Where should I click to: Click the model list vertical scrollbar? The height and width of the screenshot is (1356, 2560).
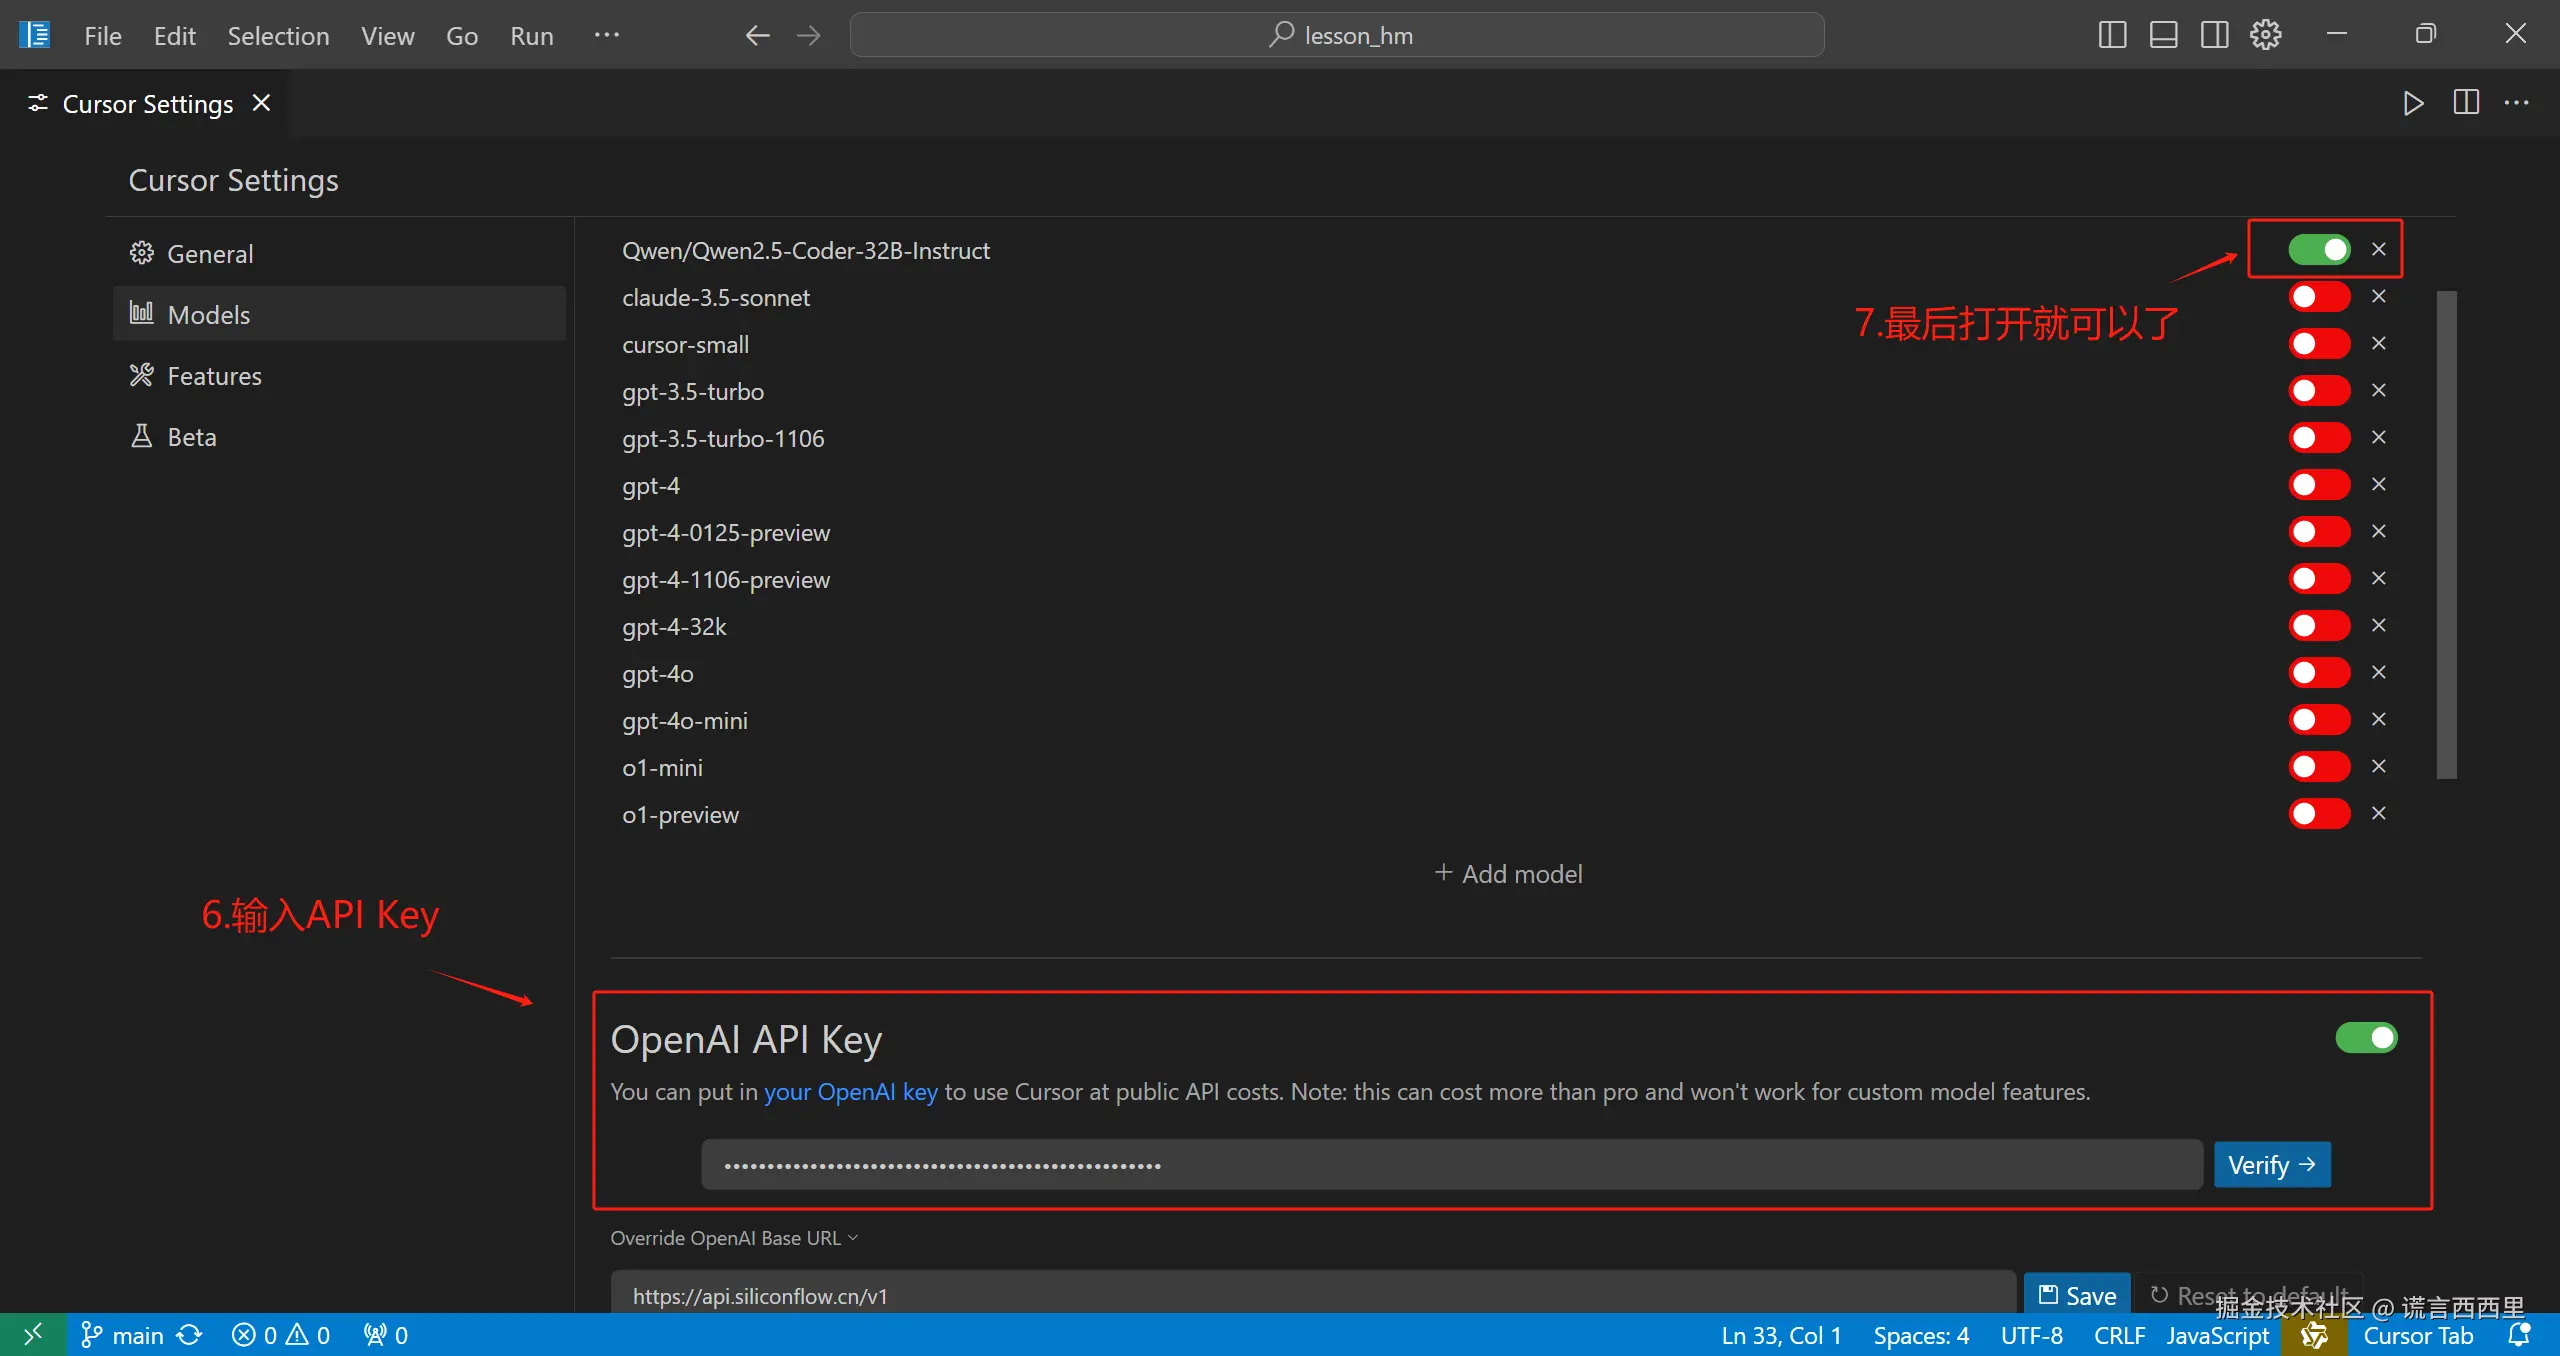pyautogui.click(x=2446, y=534)
